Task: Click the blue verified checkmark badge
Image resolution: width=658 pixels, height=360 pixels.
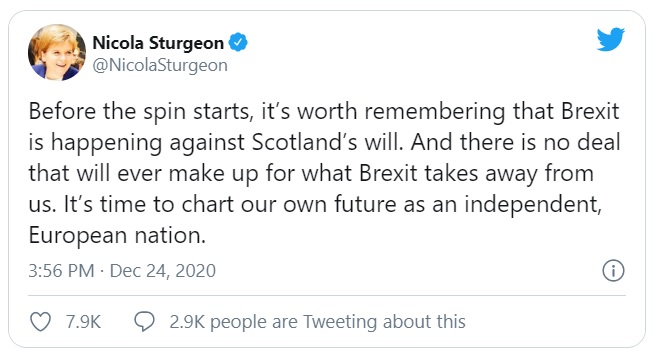Action: 238,42
